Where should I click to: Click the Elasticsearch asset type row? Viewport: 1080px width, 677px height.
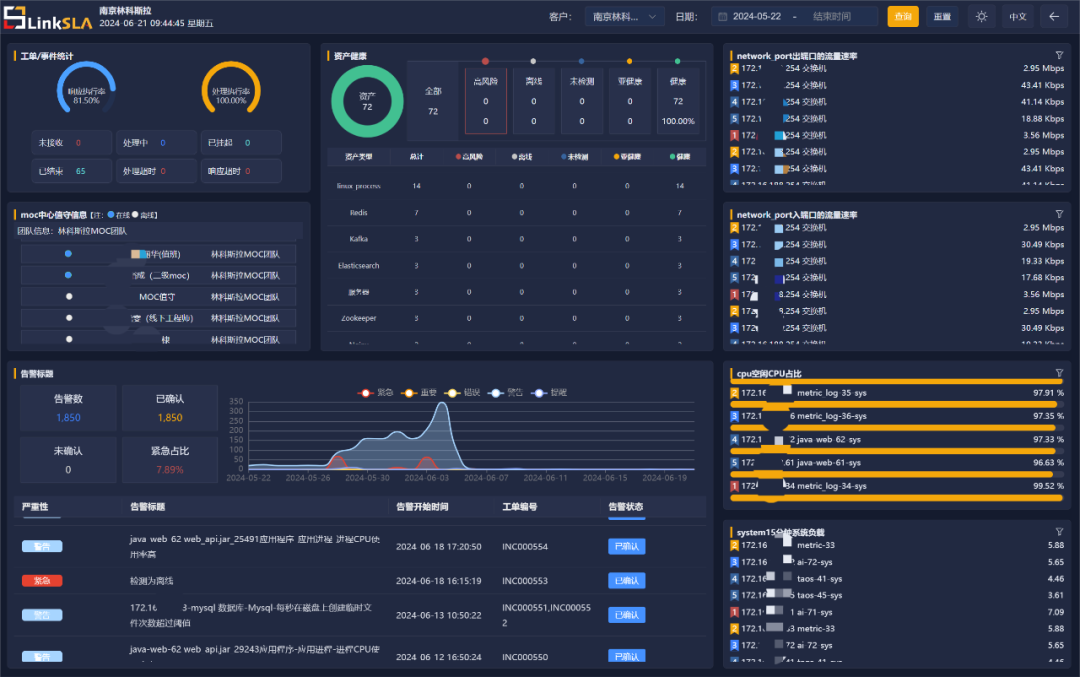click(x=517, y=265)
